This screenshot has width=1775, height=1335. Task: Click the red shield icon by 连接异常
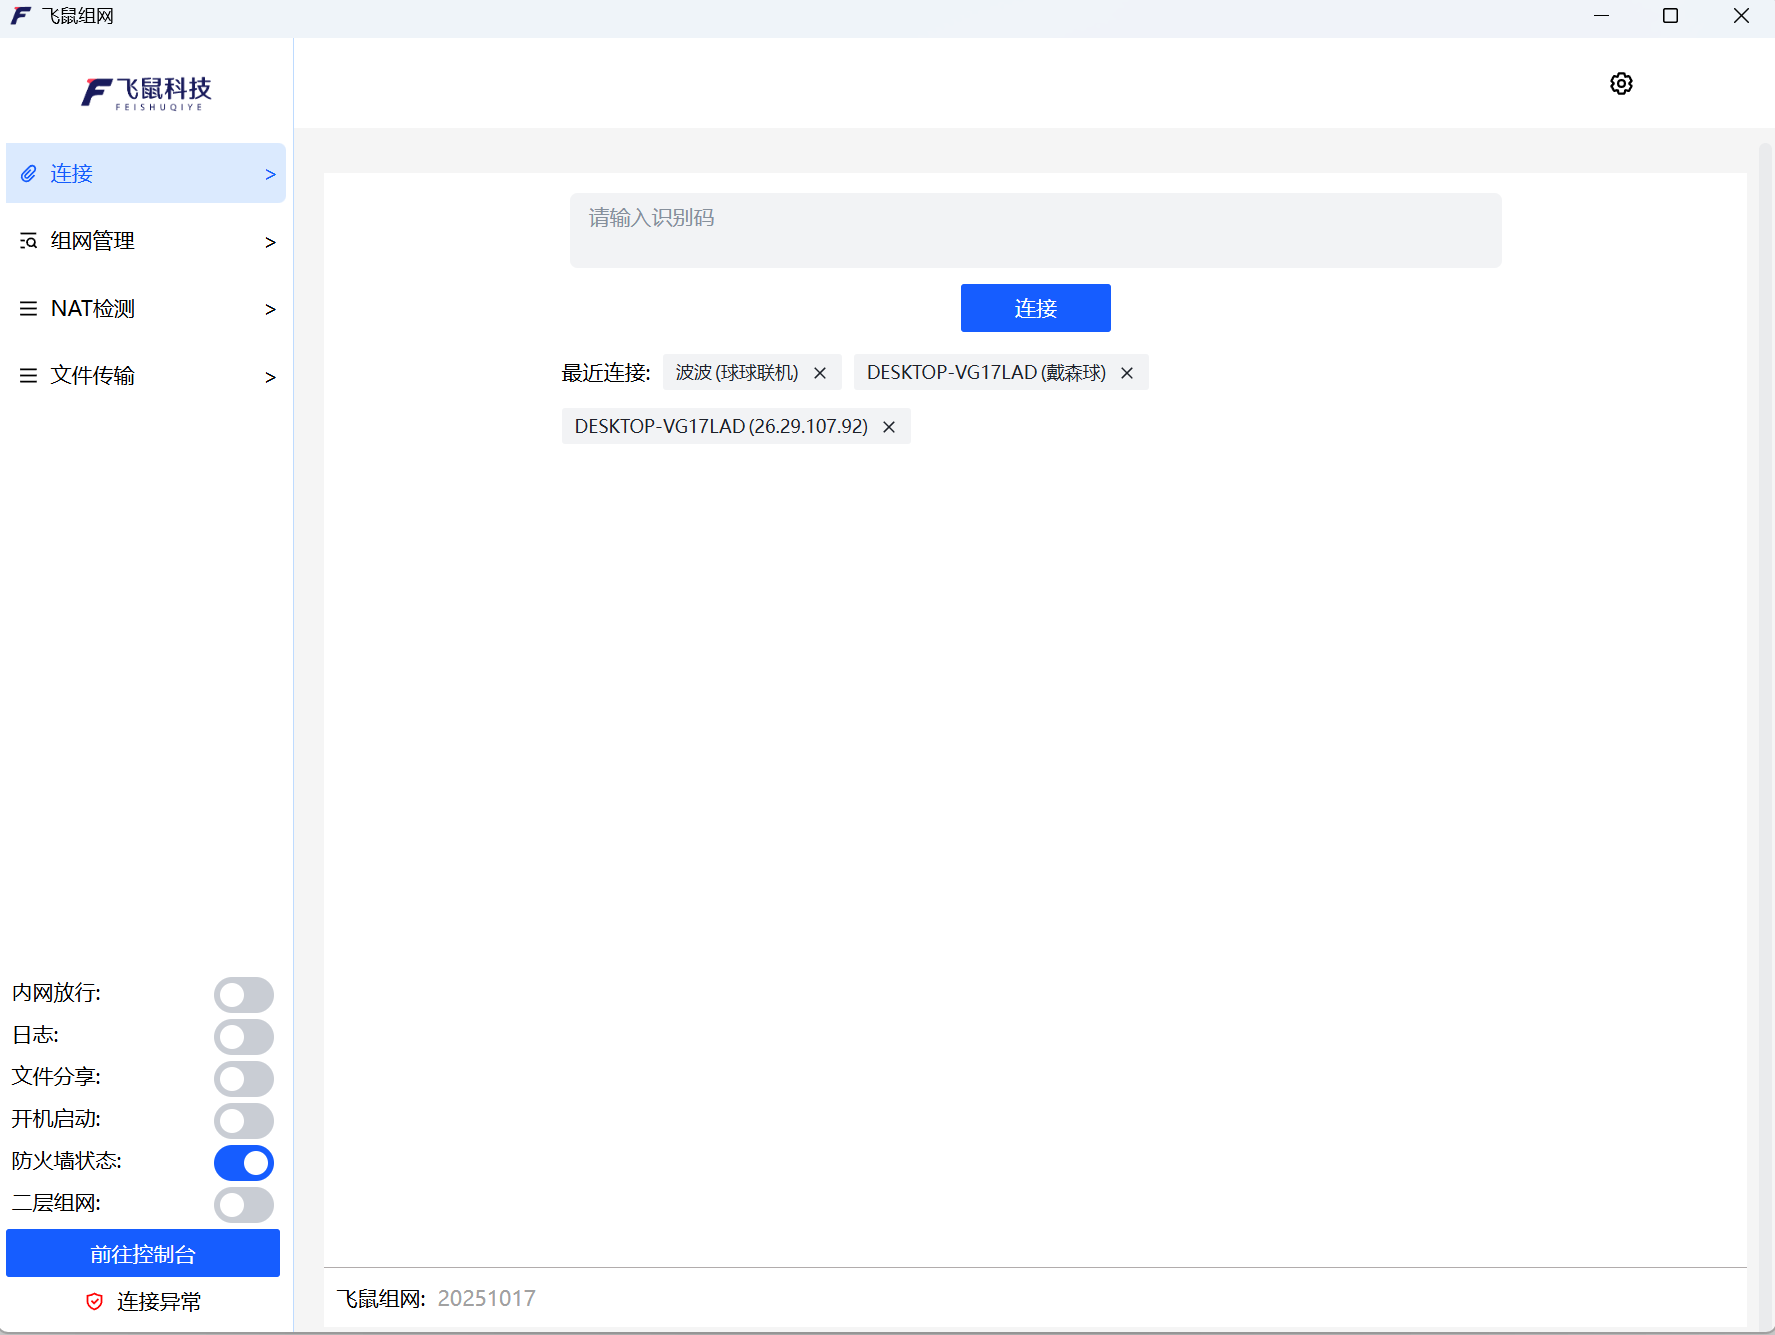tap(95, 1301)
